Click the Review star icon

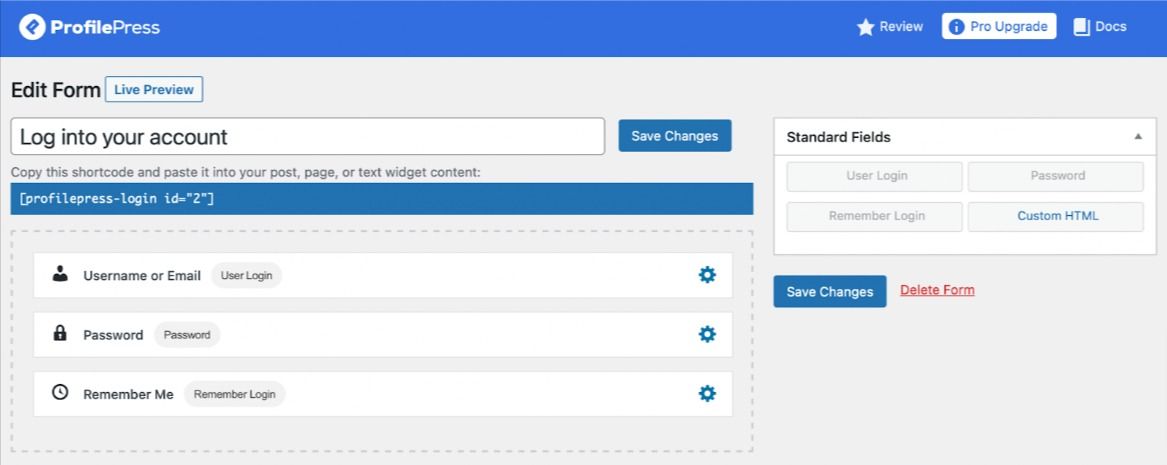pos(866,27)
